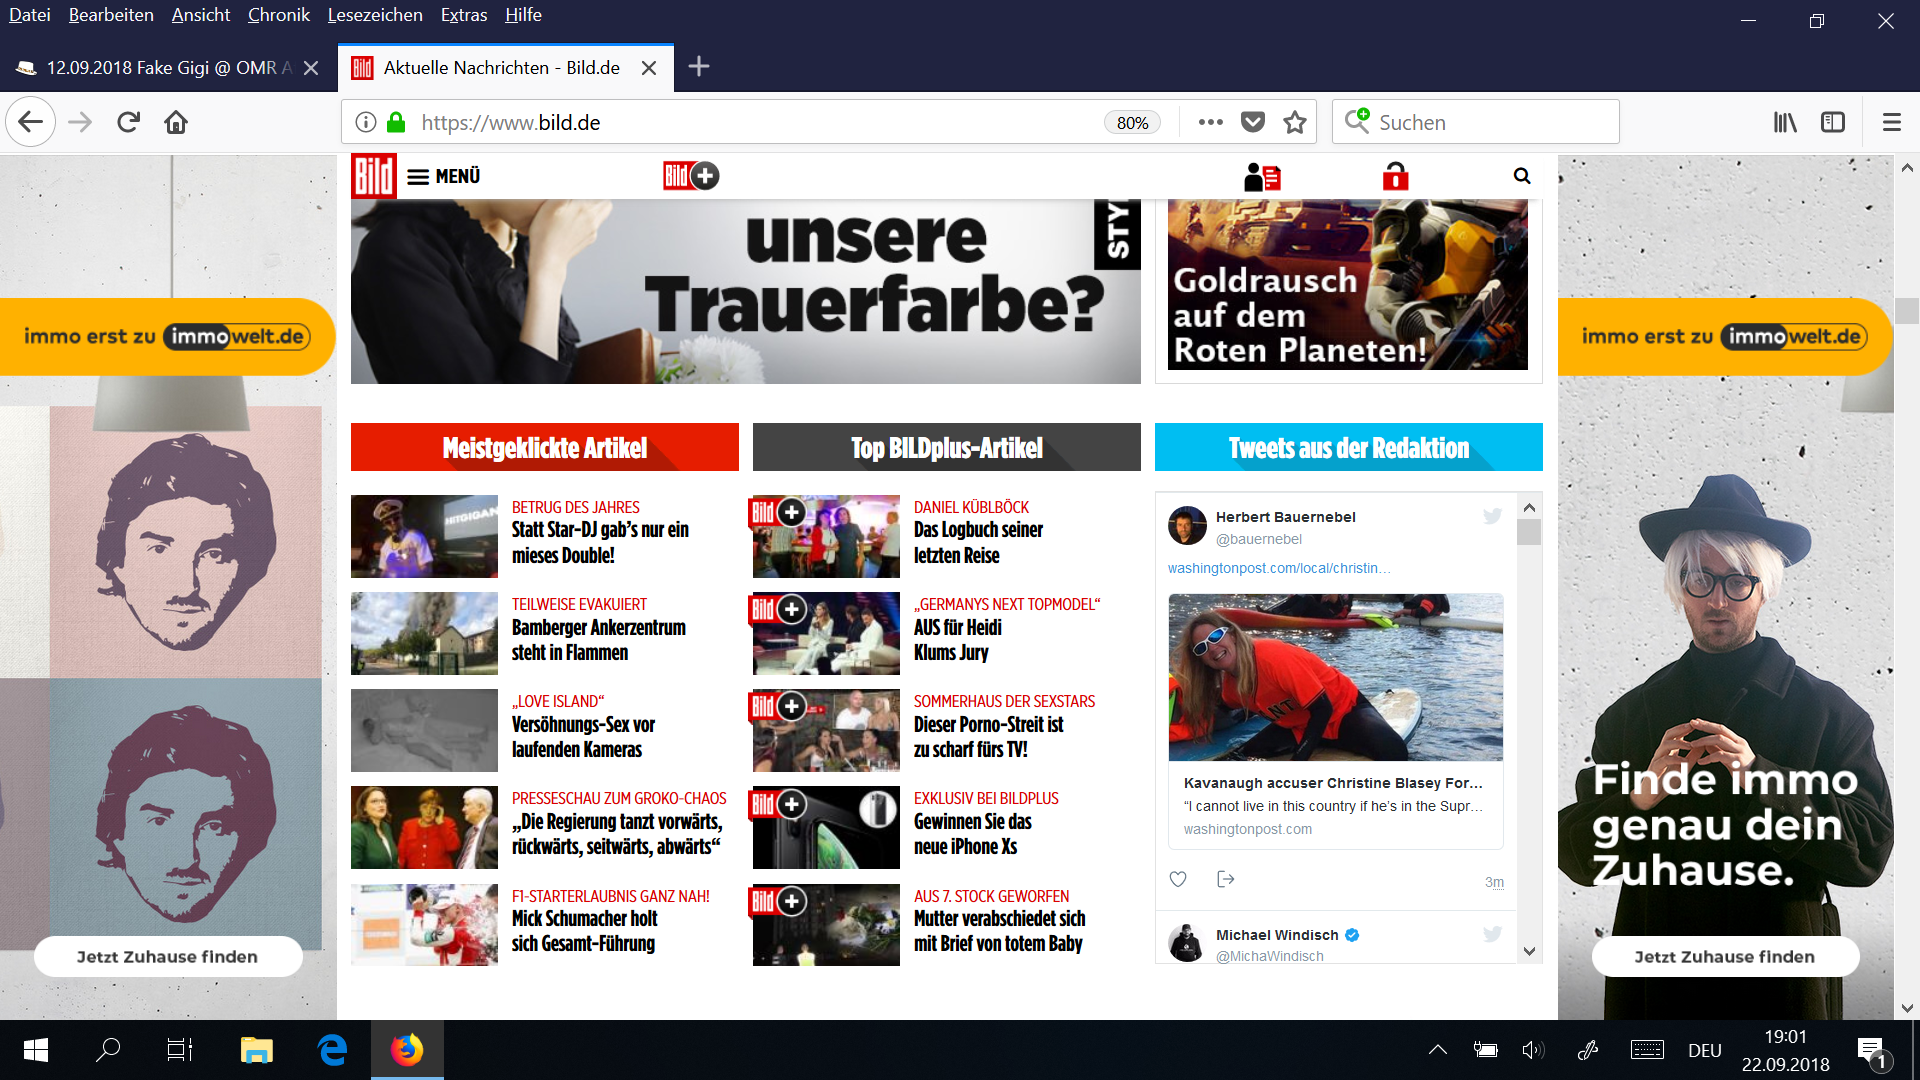Open page actions three-dot menu
Image resolution: width=1920 pixels, height=1080 pixels.
[1210, 122]
